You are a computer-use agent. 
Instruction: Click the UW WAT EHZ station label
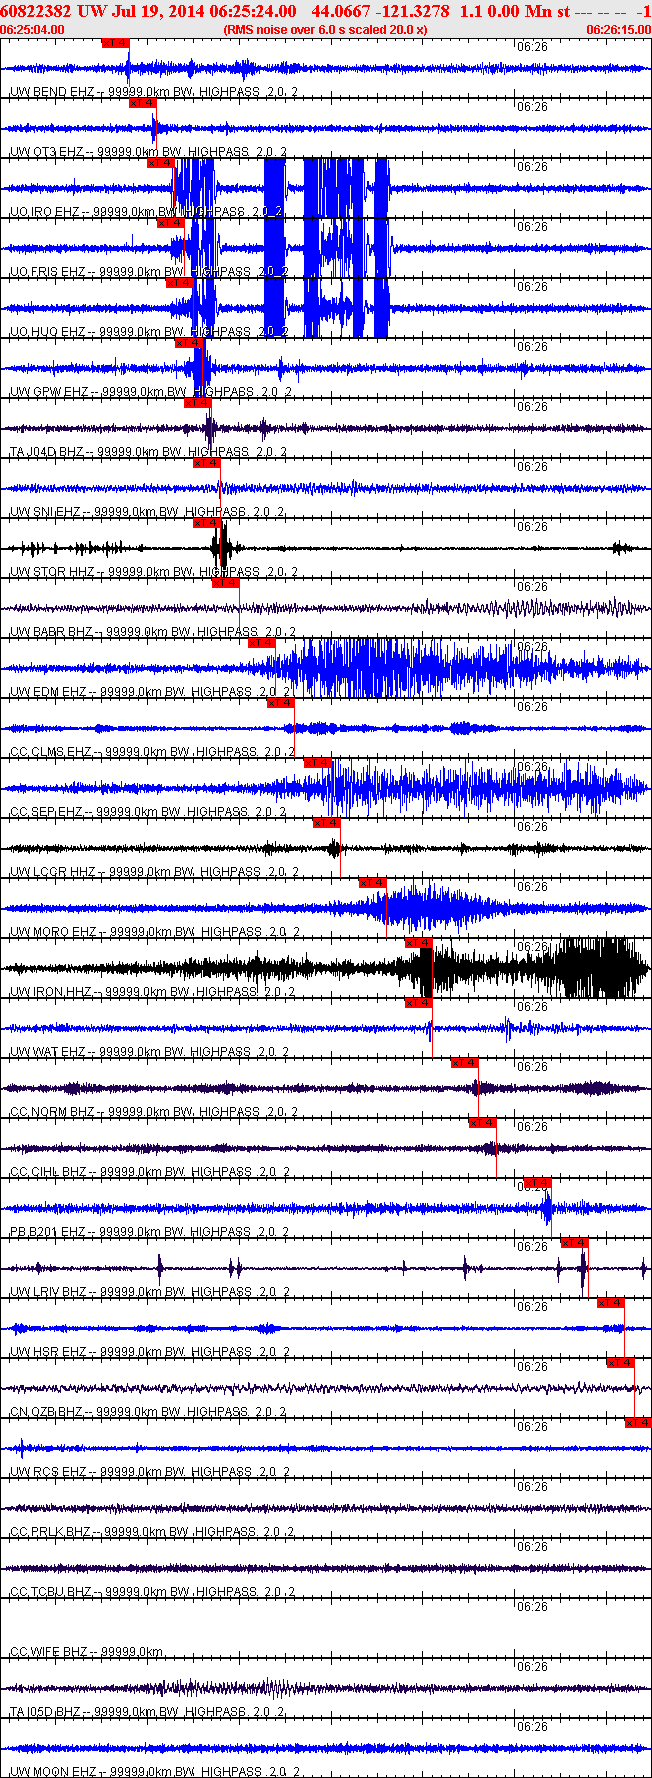coord(150,1052)
